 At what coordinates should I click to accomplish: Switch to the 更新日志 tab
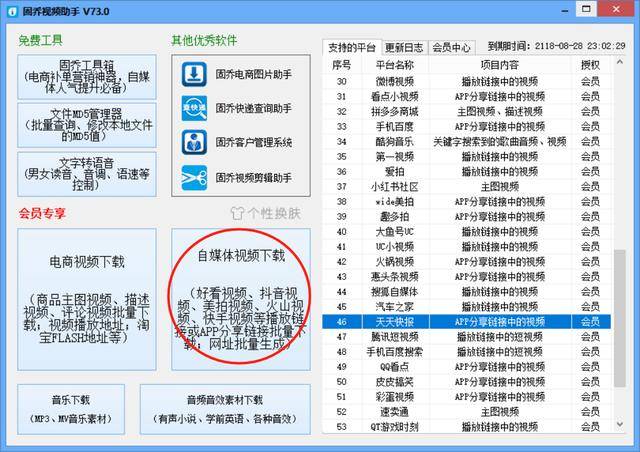click(x=404, y=48)
